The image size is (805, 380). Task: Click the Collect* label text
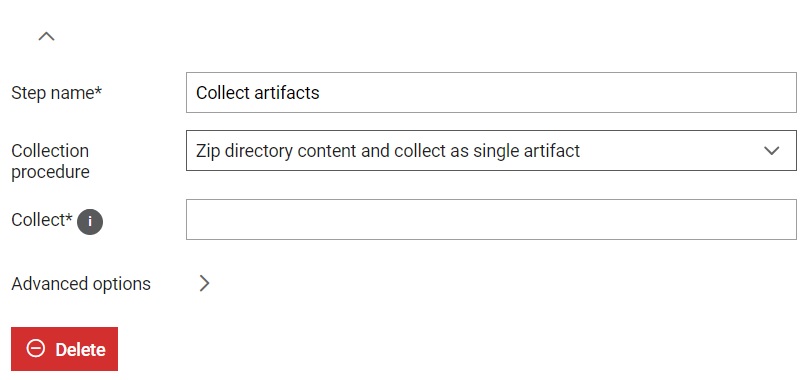coord(42,220)
